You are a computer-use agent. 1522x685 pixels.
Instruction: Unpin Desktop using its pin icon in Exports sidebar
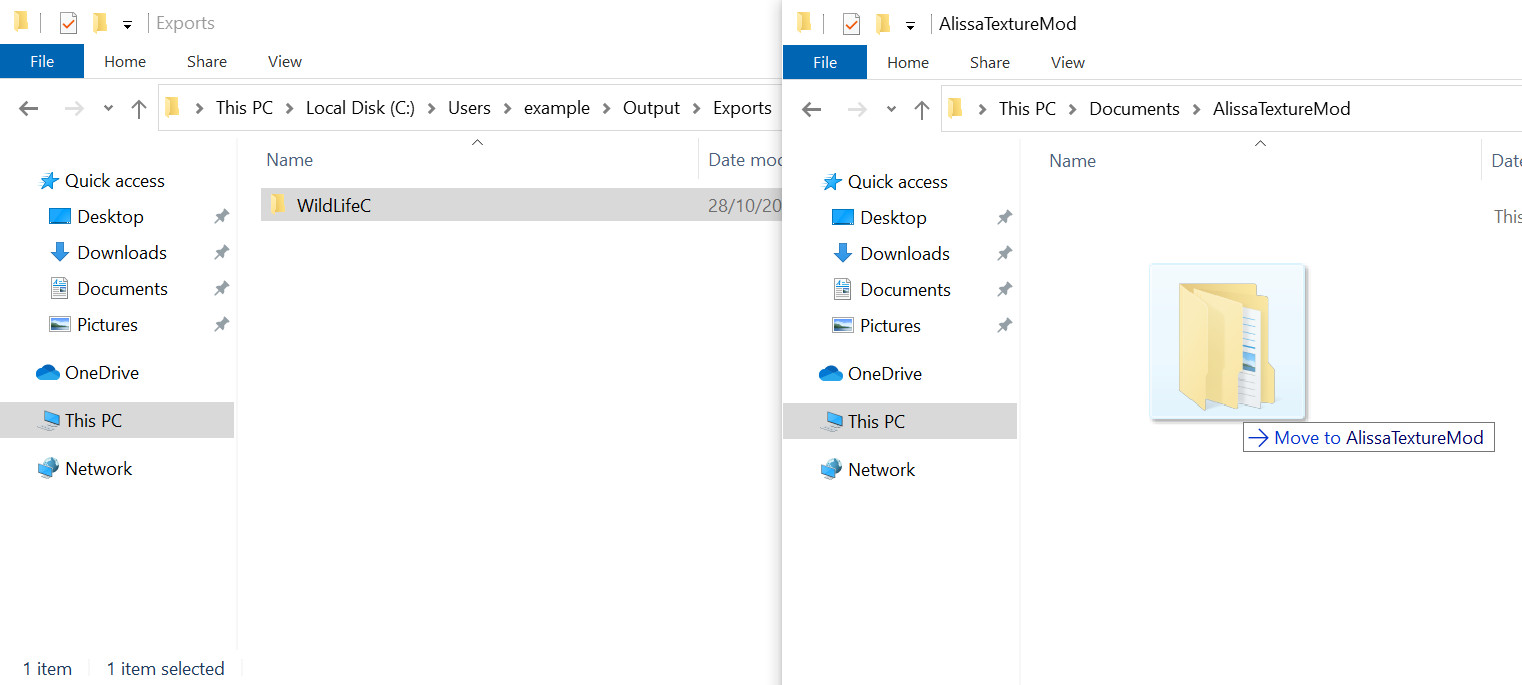tap(221, 217)
